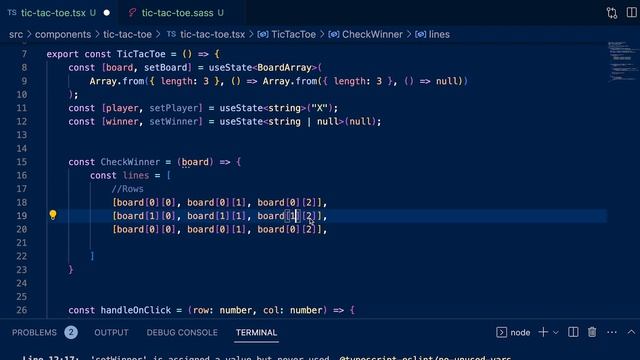The width and height of the screenshot is (640, 360).
Task: Click line number 26 in the gutter
Action: pos(22,310)
